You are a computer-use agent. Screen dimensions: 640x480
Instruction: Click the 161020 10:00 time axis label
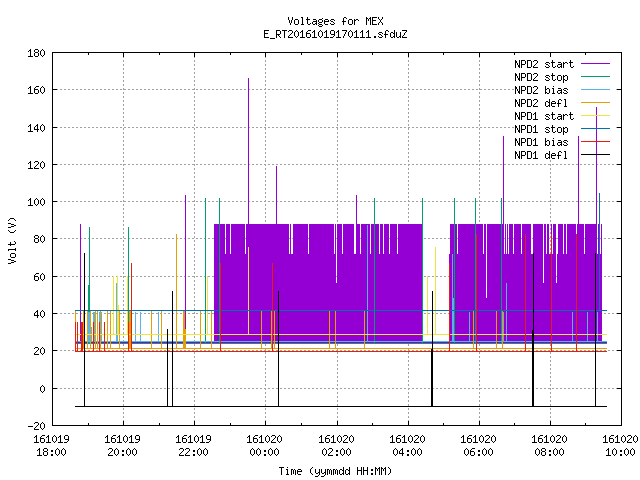(620, 446)
